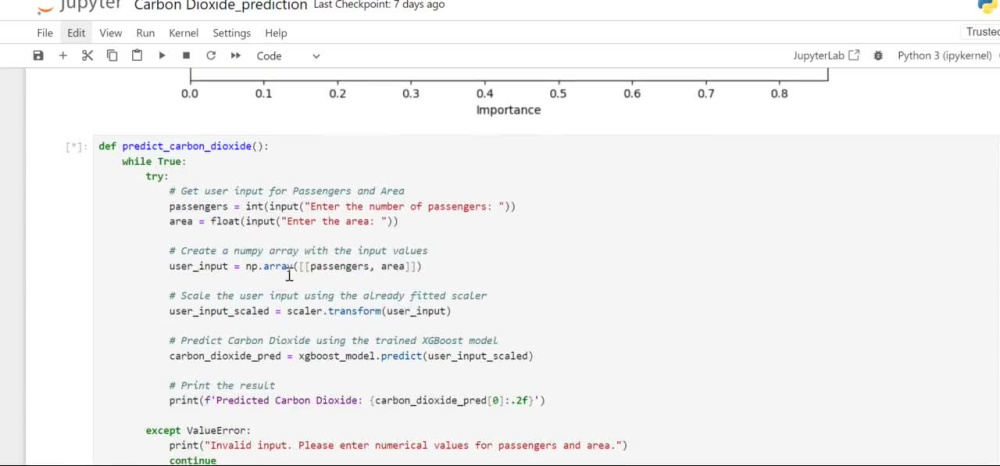Open the Settings menu
The width and height of the screenshot is (1000, 466).
232,33
